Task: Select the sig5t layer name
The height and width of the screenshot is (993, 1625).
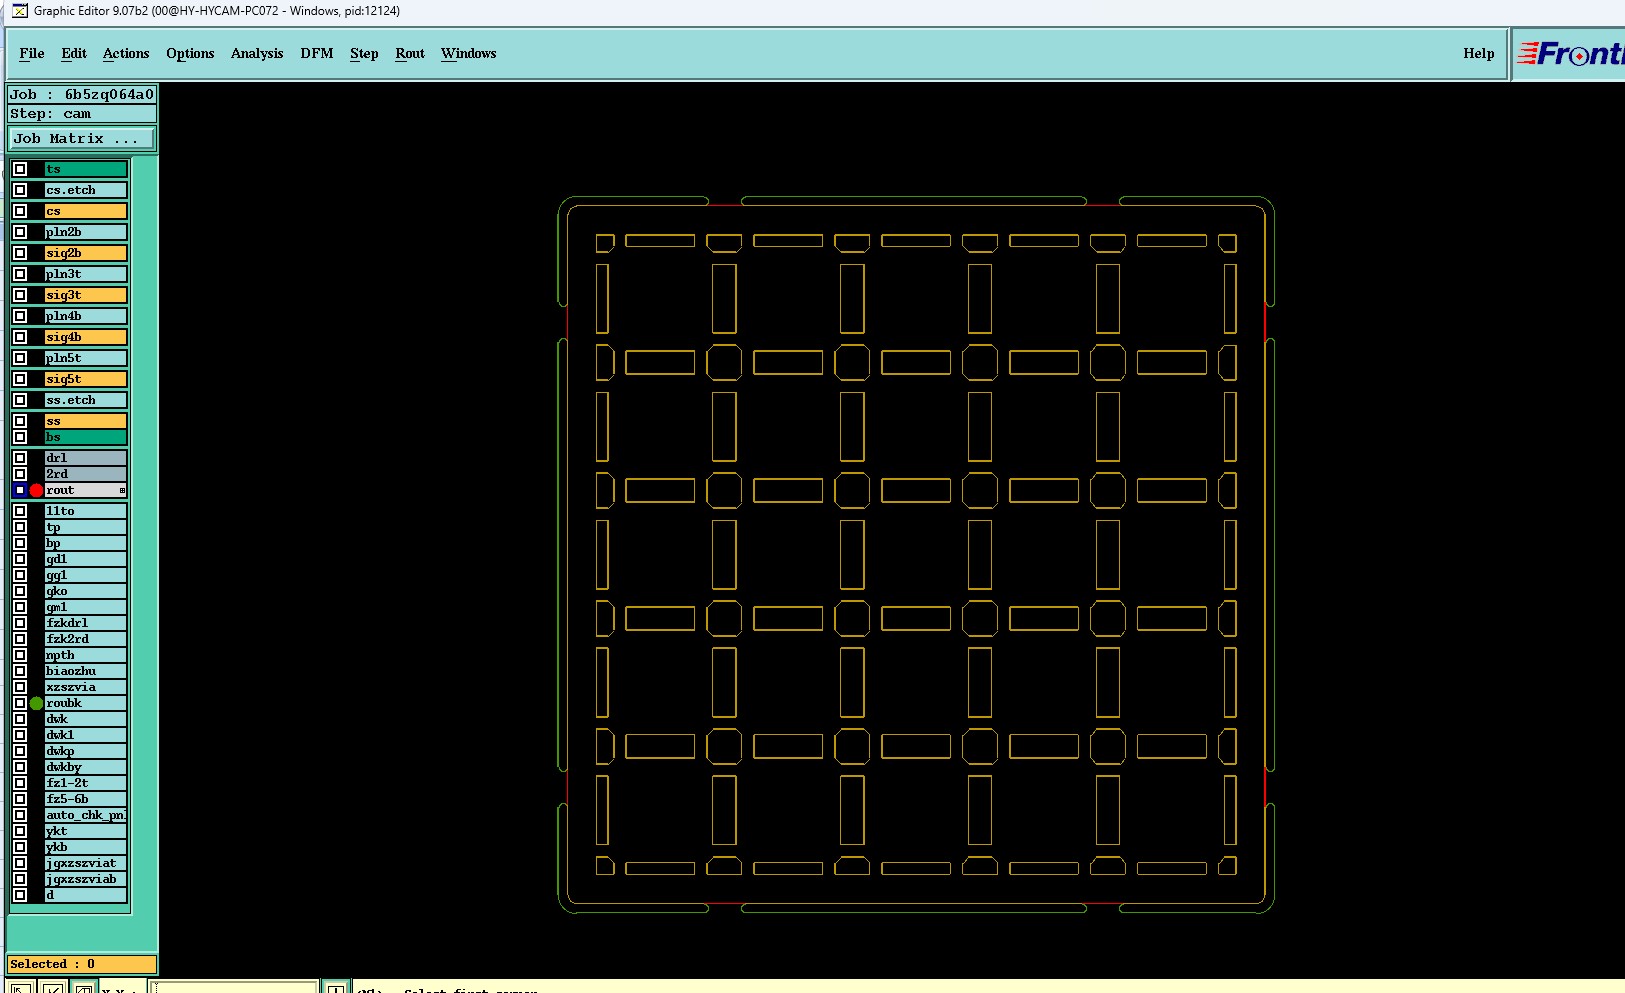Action: tap(86, 379)
